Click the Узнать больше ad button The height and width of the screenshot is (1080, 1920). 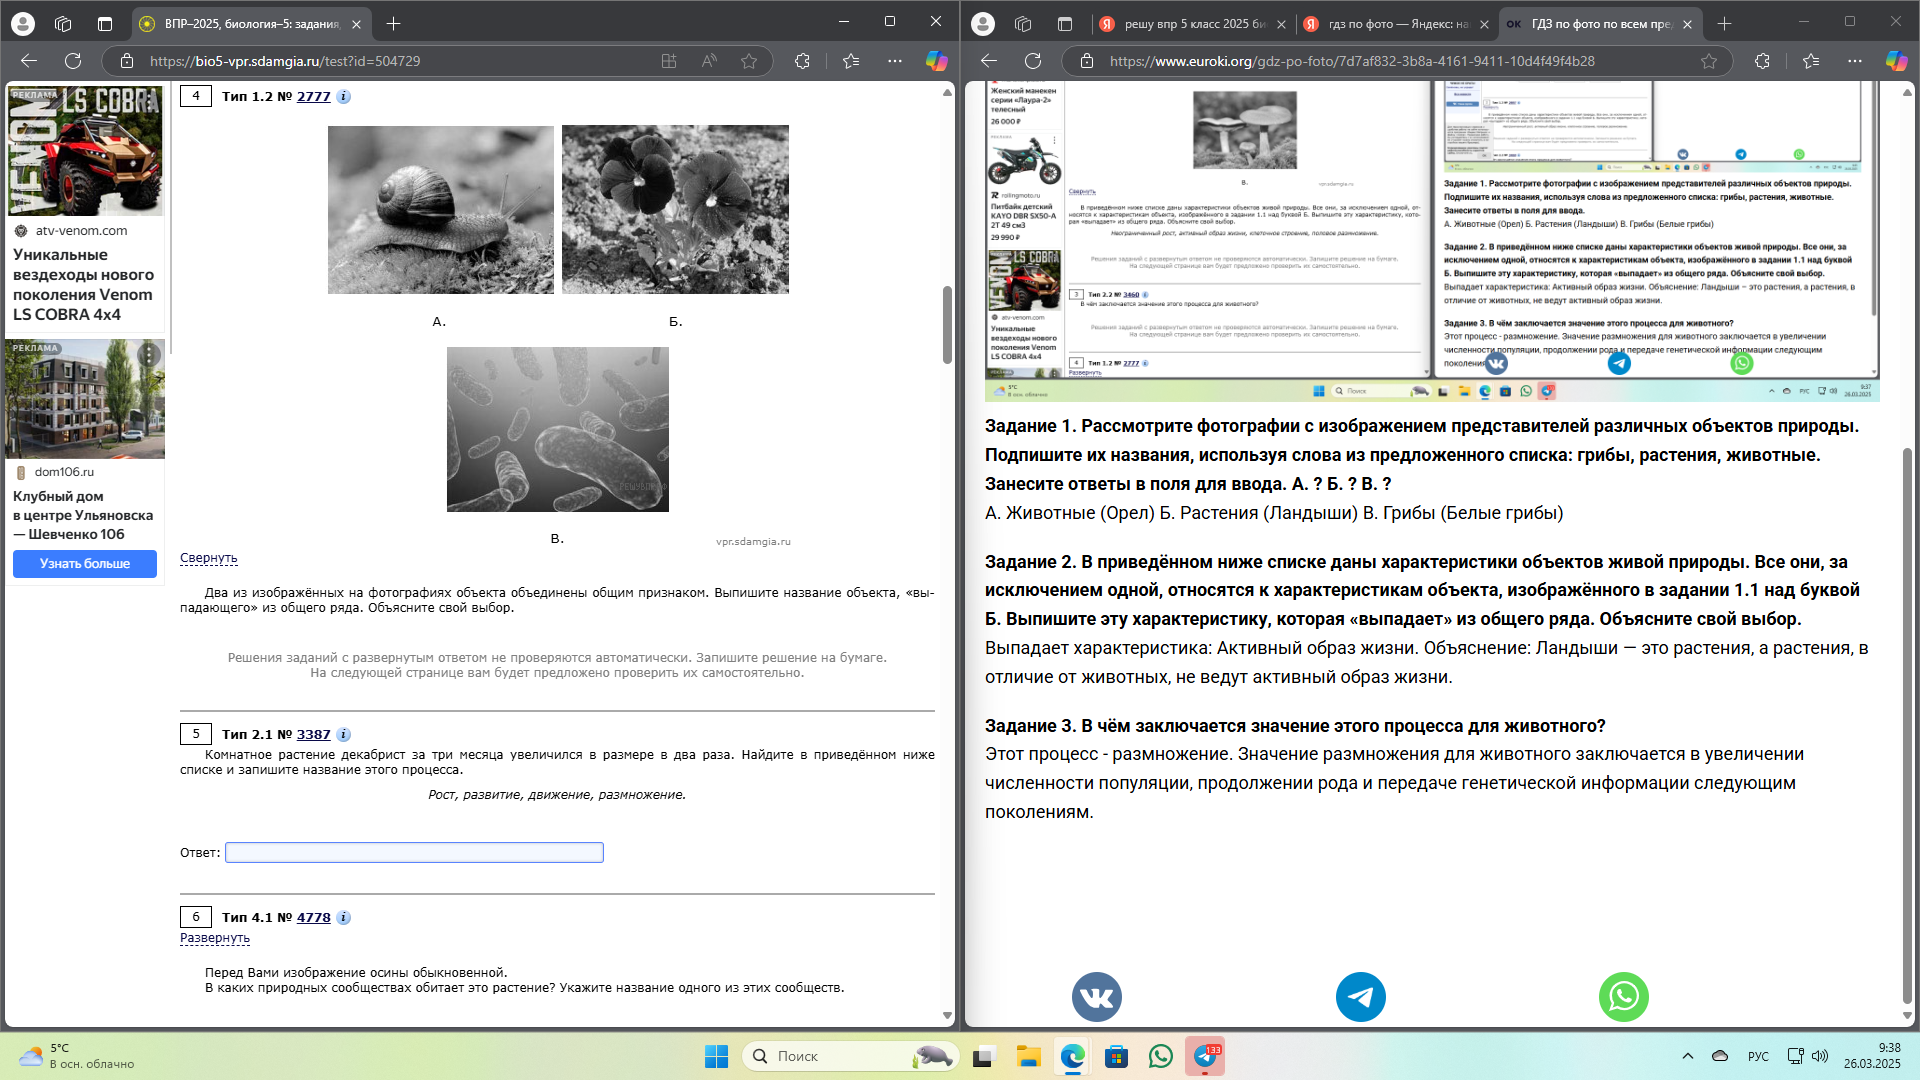pos(85,564)
